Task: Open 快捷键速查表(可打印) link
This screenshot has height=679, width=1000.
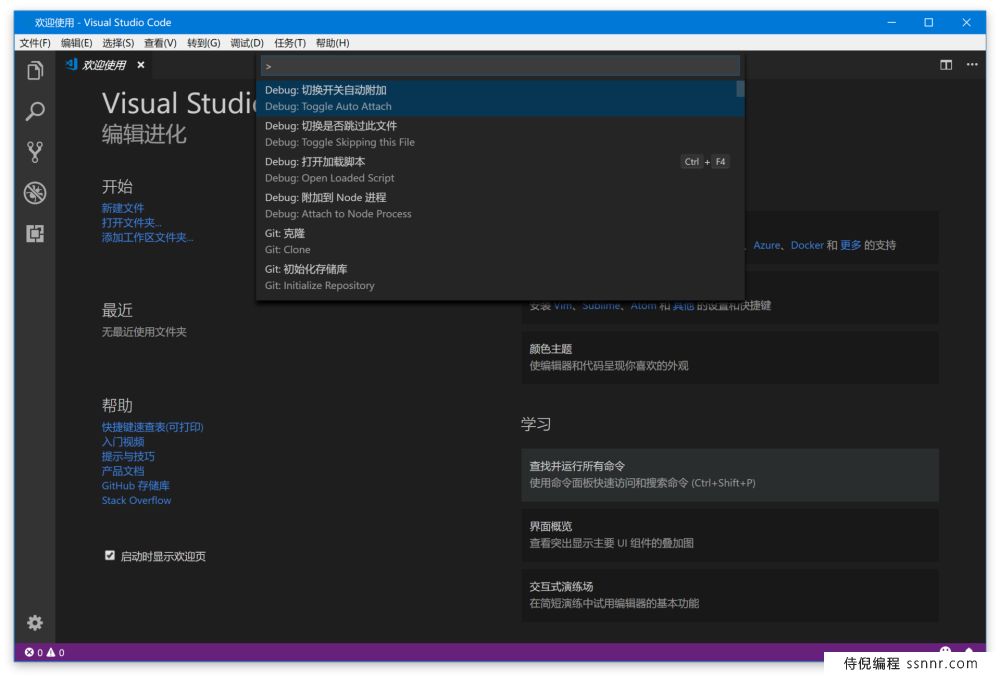Action: coord(152,427)
